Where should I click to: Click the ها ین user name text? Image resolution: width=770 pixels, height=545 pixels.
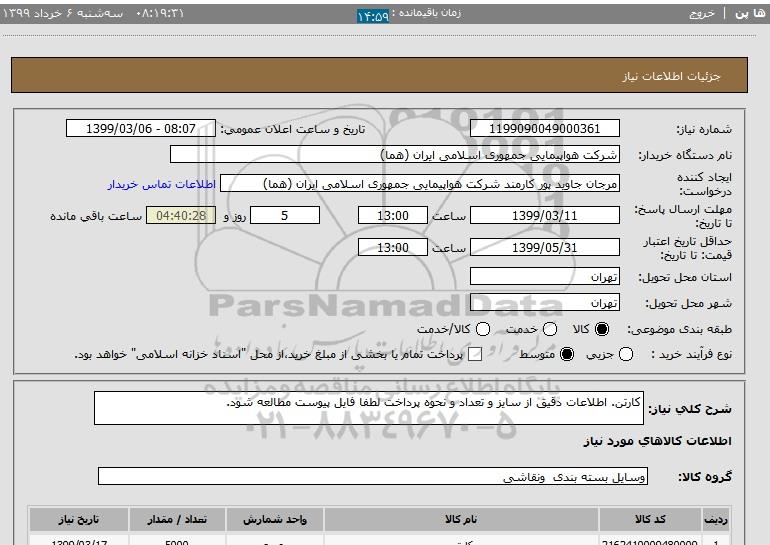750,13
